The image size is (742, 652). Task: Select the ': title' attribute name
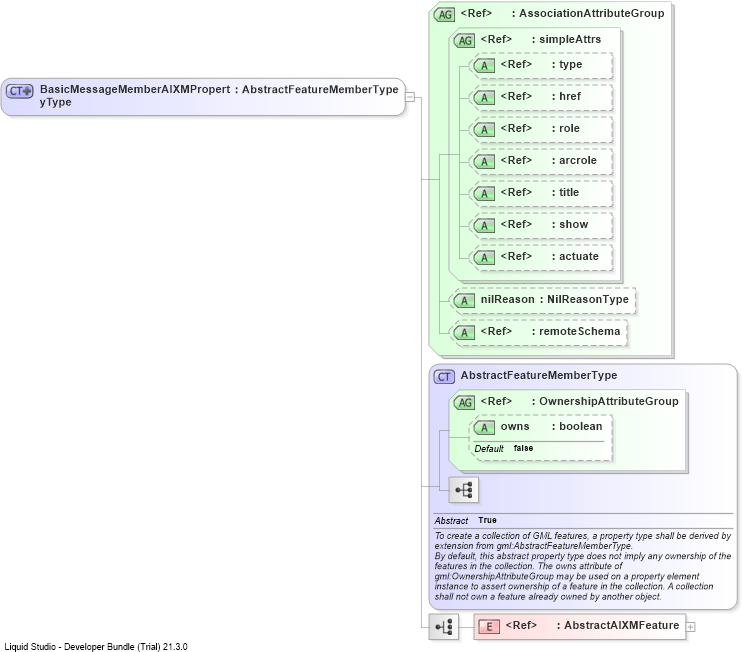pos(565,193)
